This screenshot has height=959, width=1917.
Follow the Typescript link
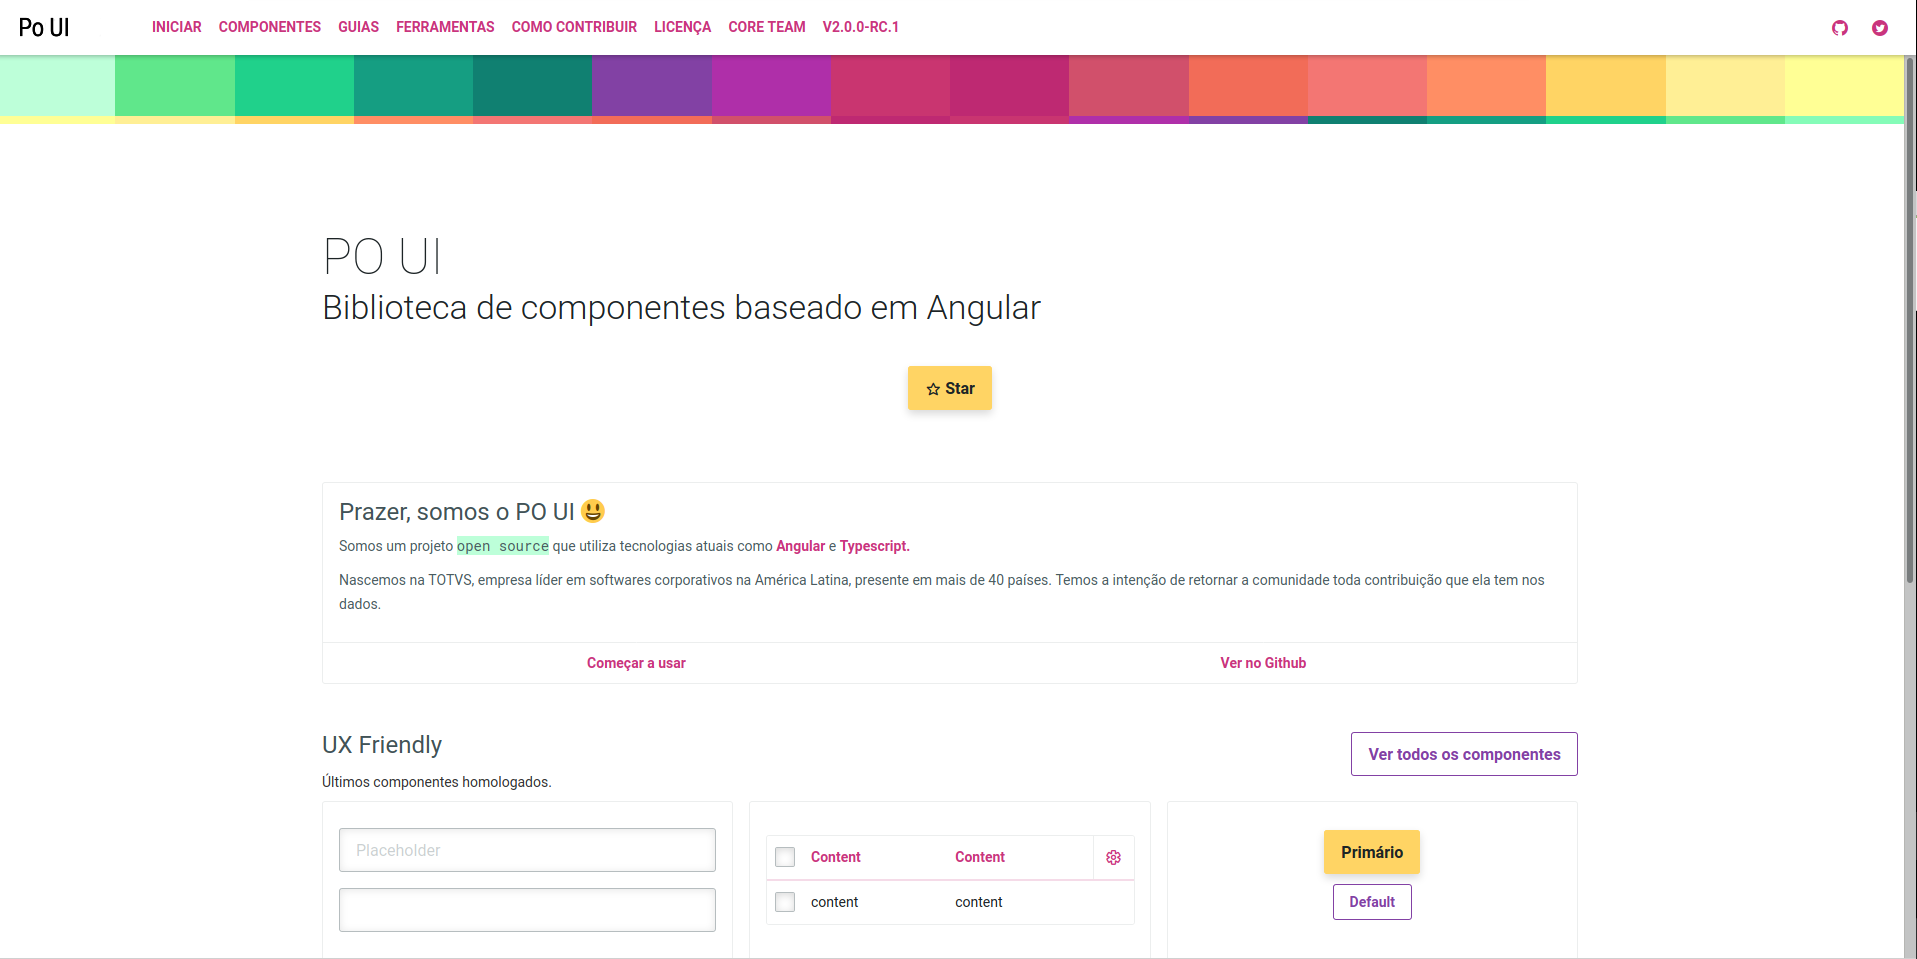point(875,546)
